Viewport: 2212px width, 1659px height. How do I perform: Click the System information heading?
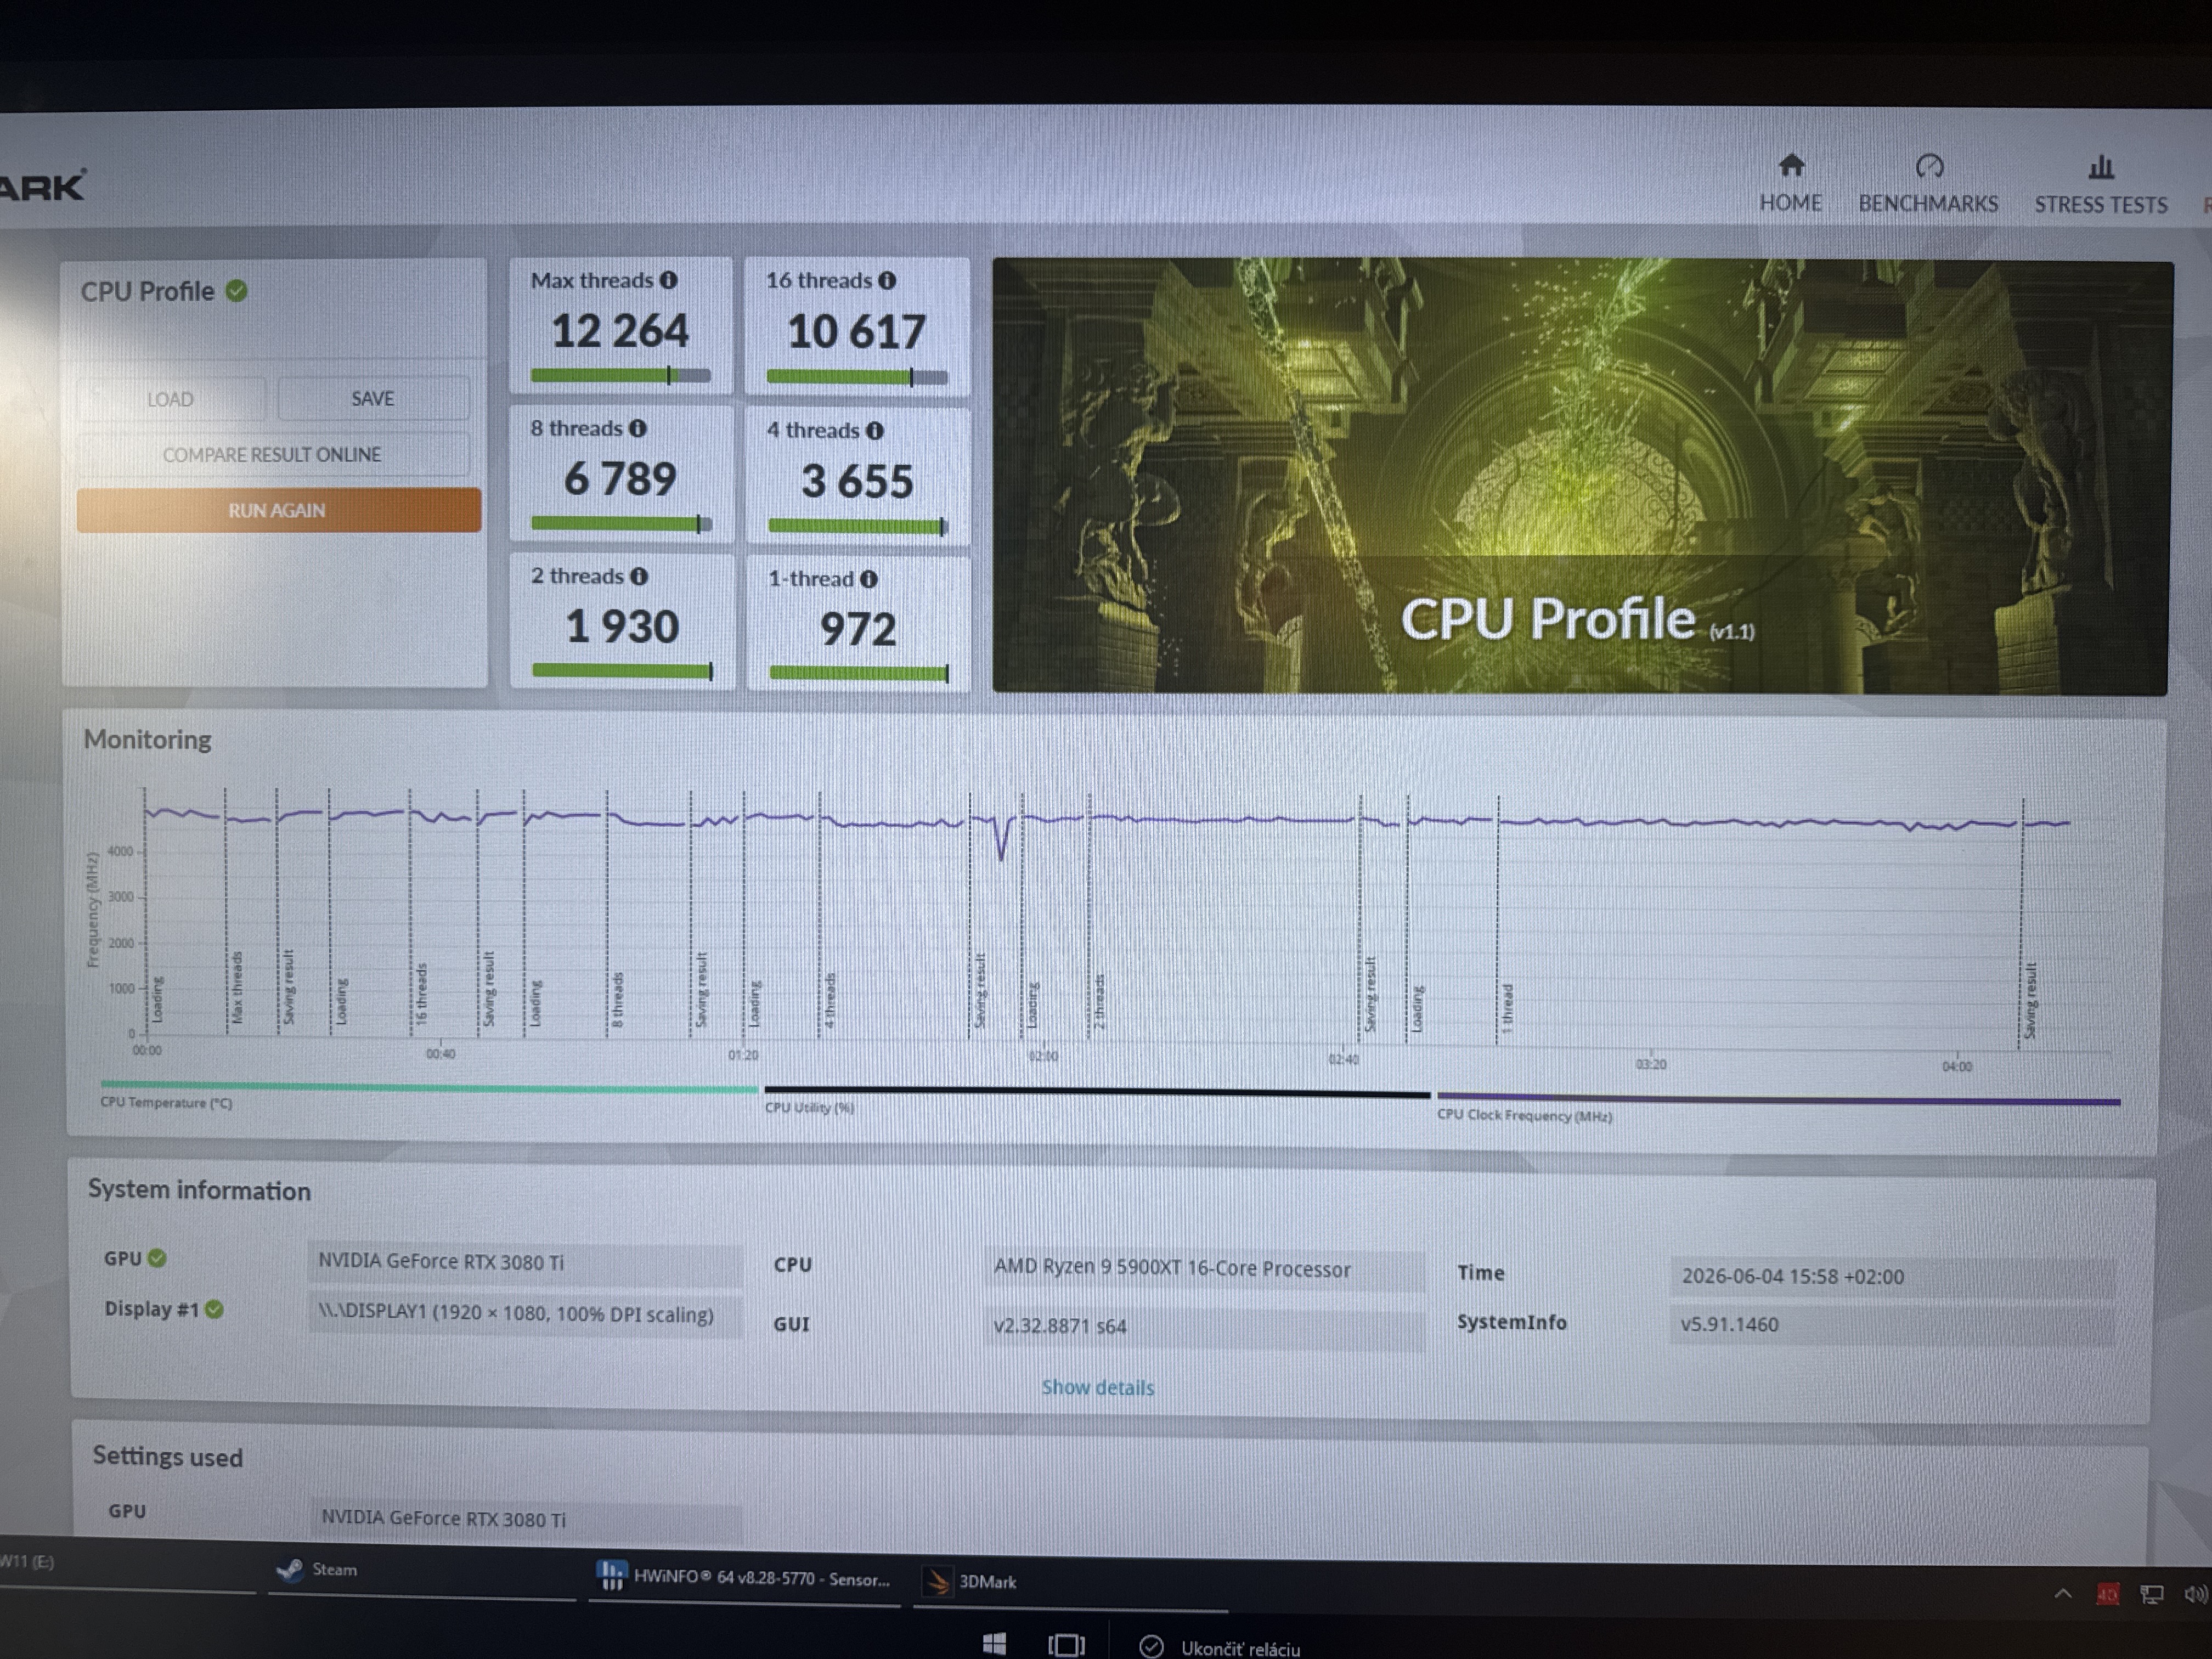200,1190
